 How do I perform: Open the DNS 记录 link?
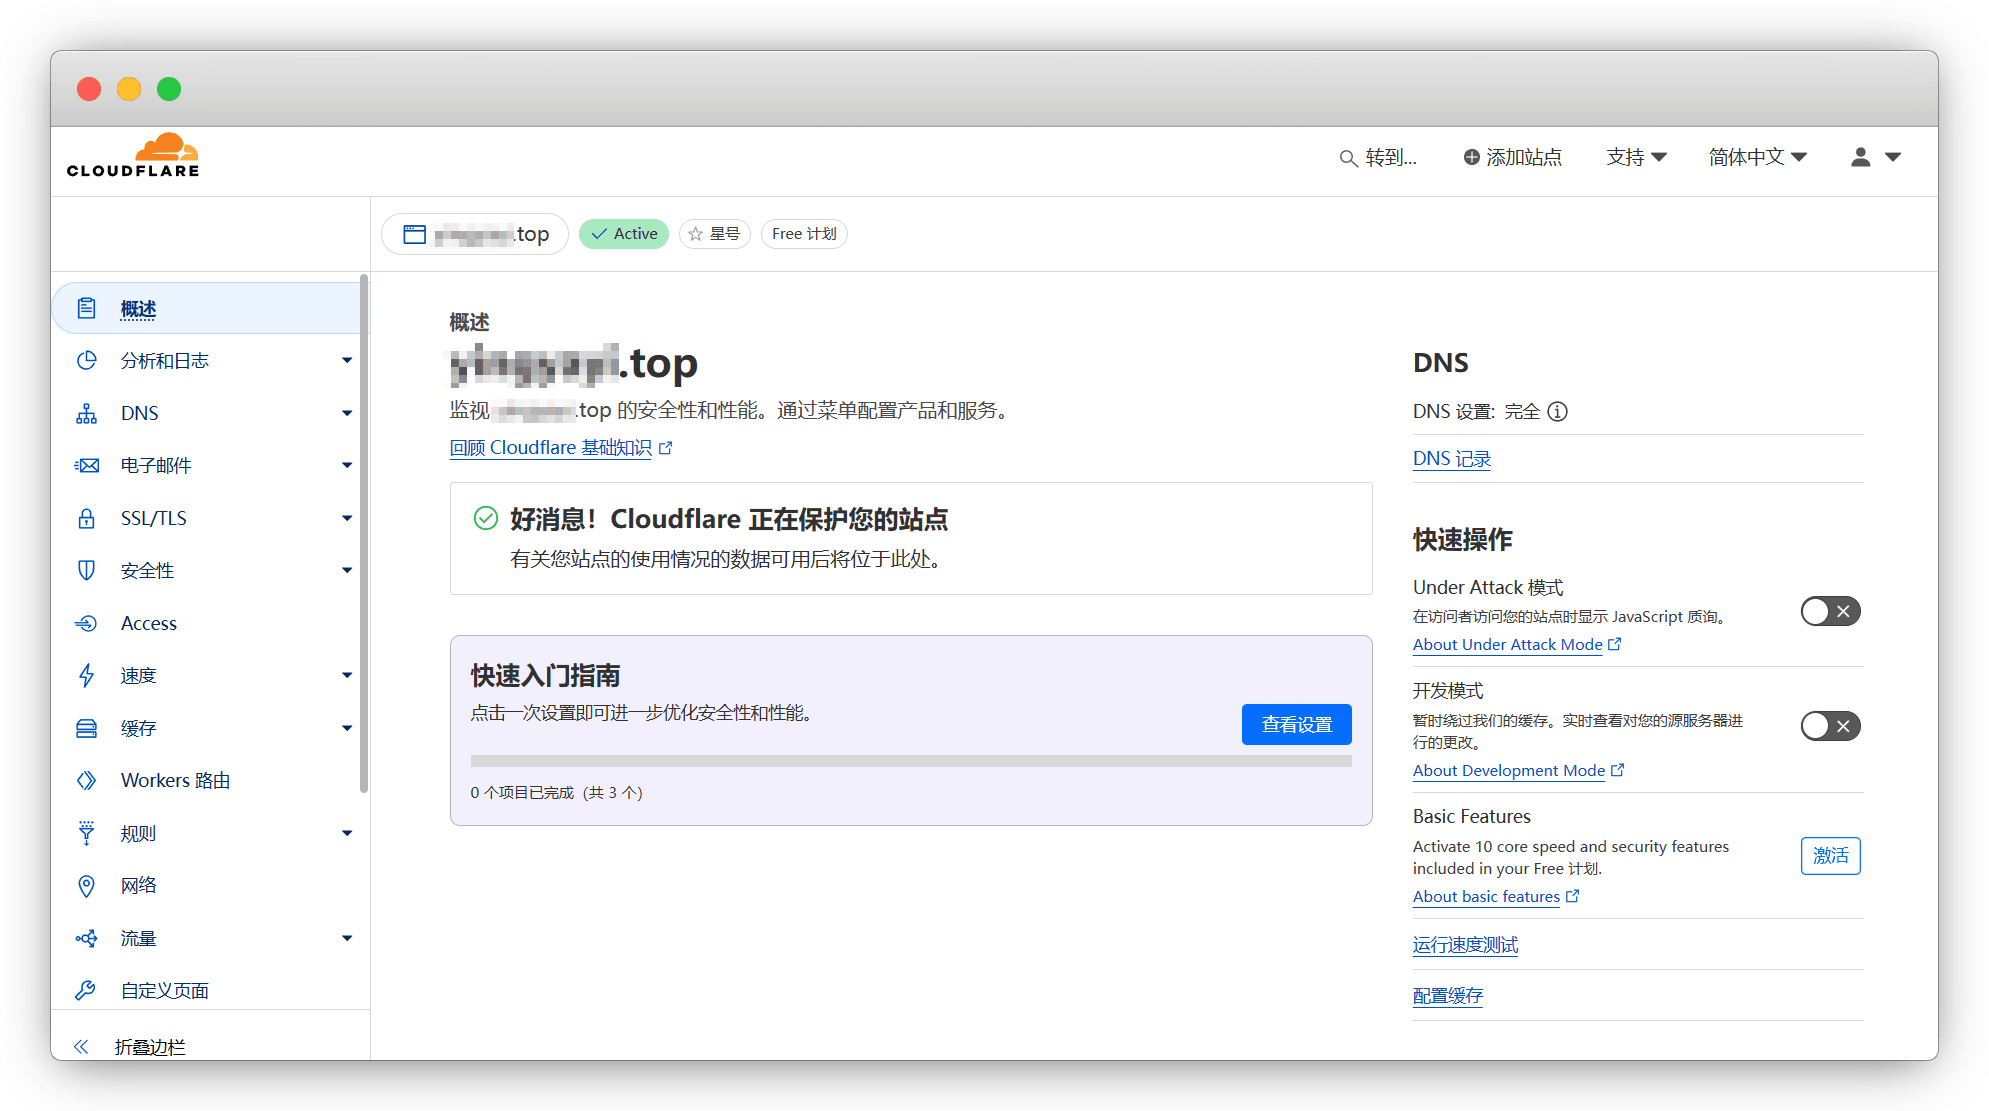pos(1451,459)
